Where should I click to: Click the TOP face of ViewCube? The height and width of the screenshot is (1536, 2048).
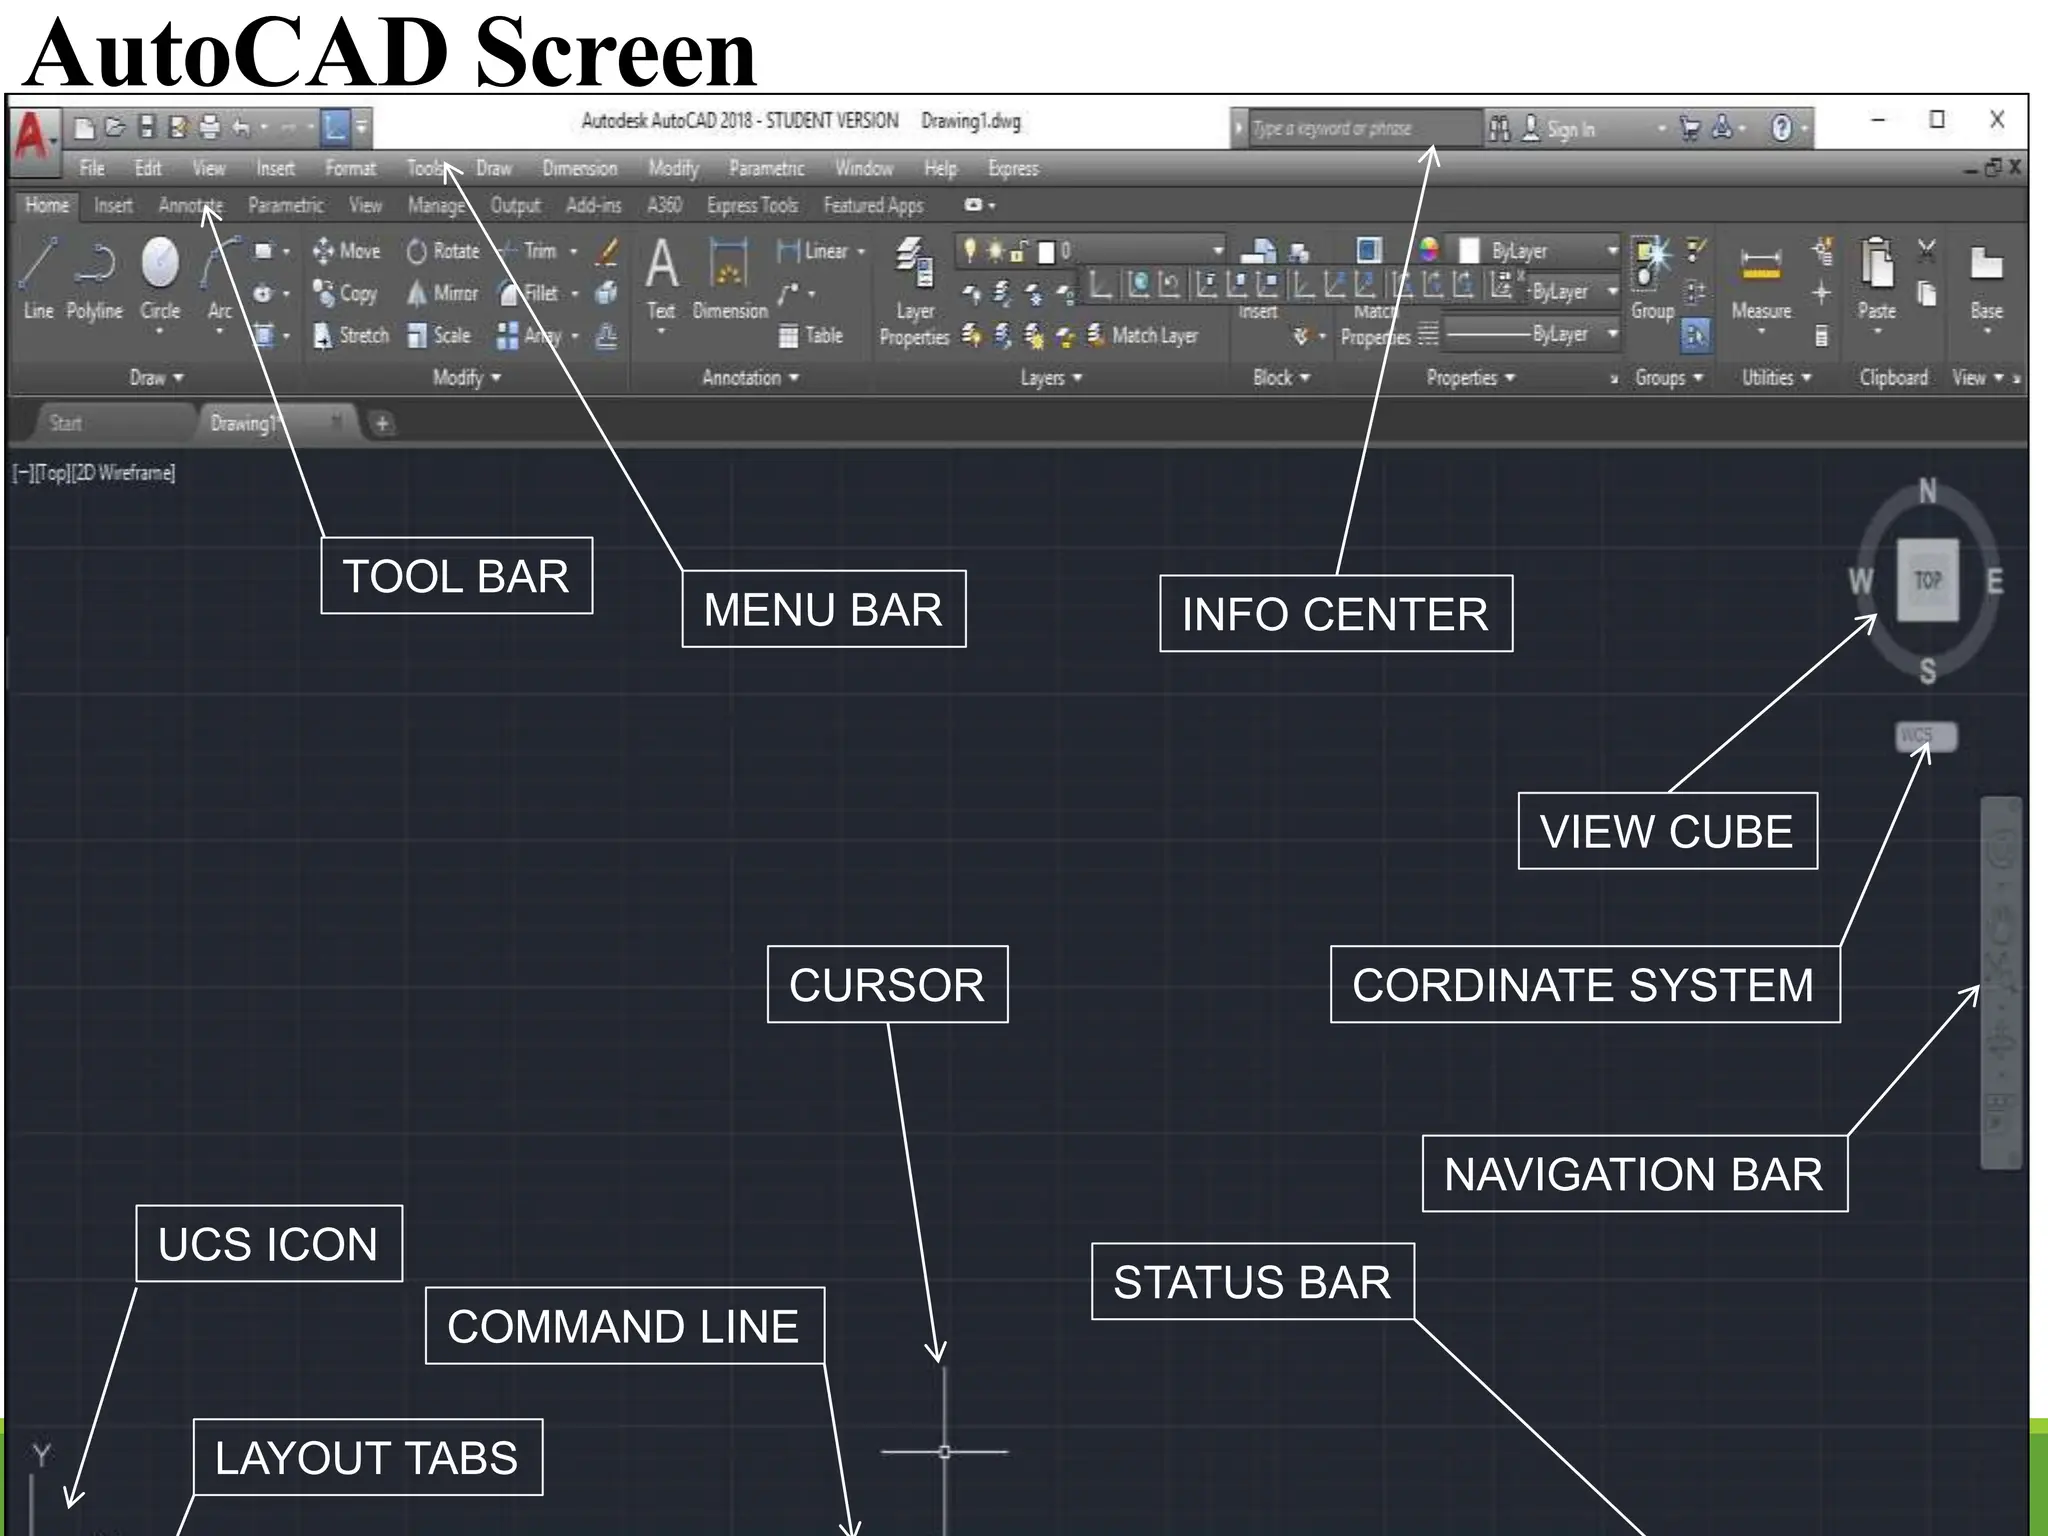point(1927,580)
